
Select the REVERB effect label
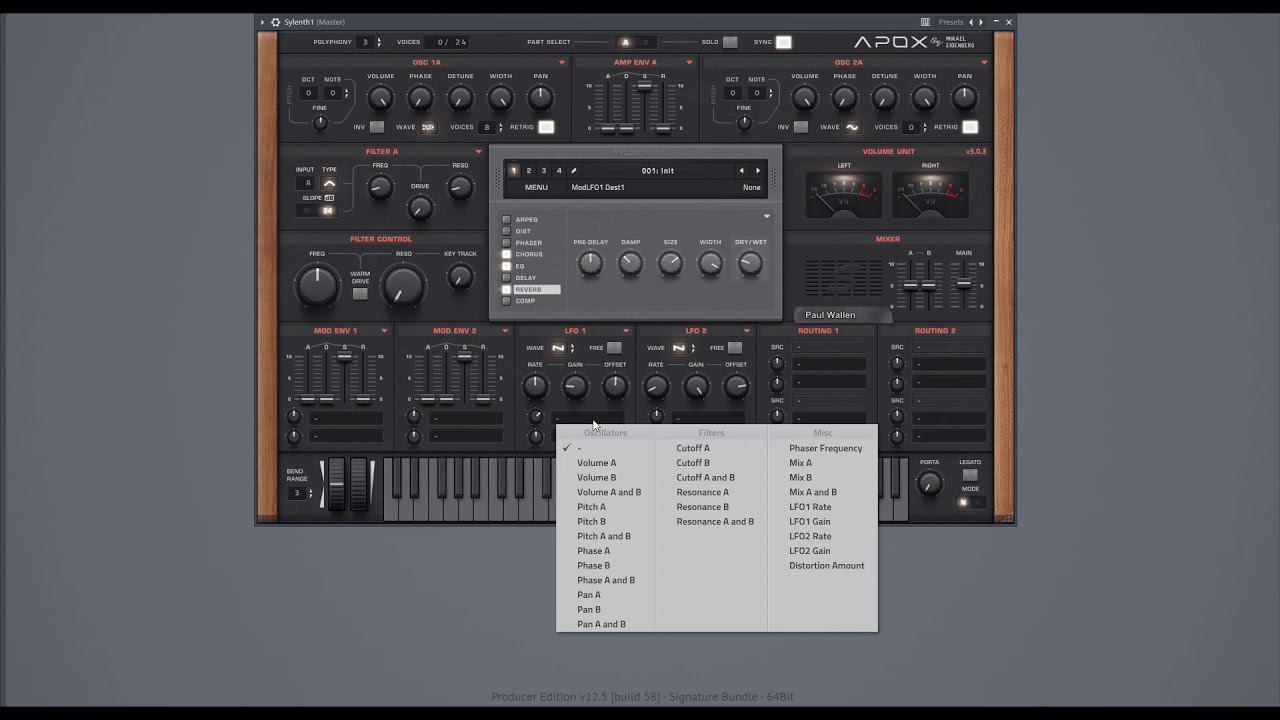click(x=528, y=290)
